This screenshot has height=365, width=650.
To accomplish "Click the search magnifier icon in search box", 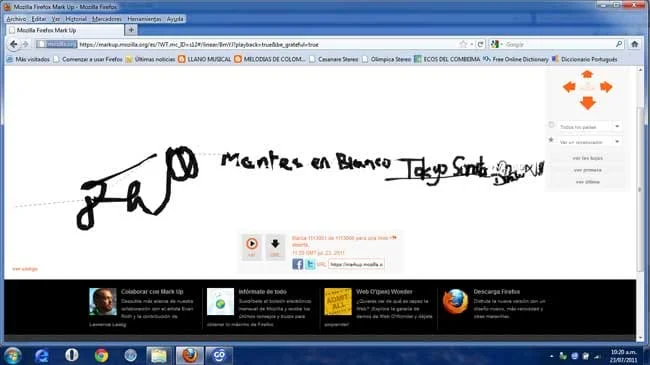I will tap(618, 44).
